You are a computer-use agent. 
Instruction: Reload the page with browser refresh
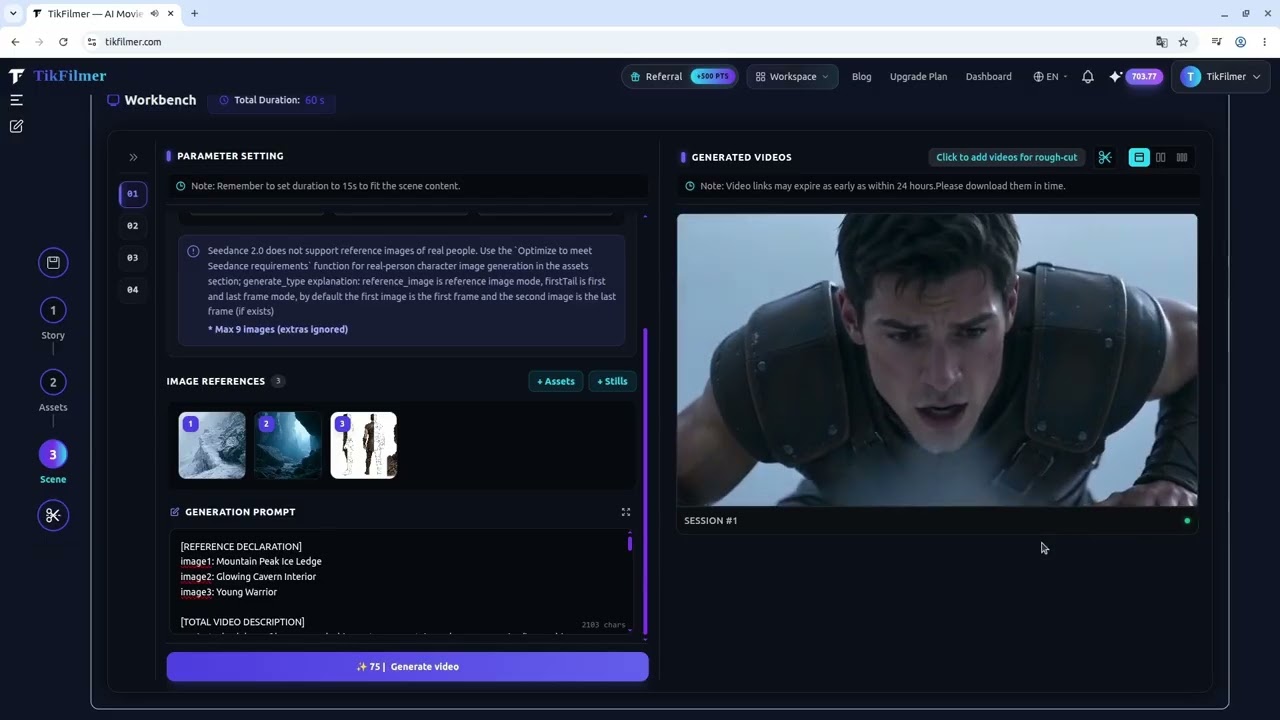pos(63,42)
